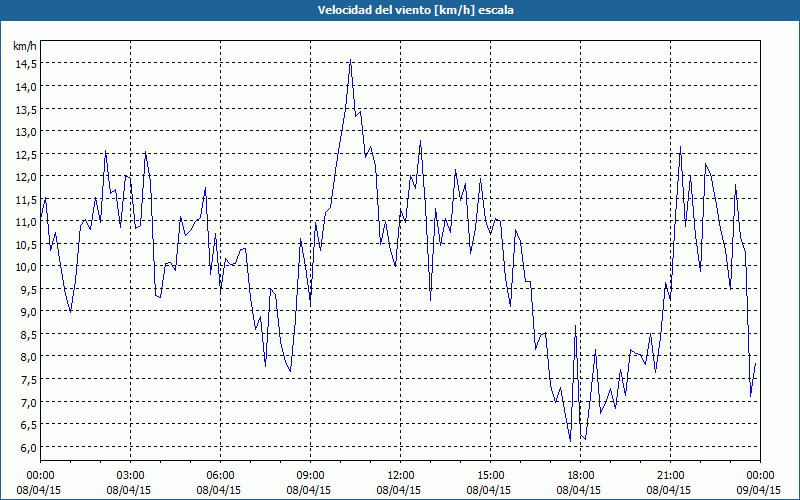Click the 6,0 y-axis label
The image size is (800, 500).
click(28, 446)
